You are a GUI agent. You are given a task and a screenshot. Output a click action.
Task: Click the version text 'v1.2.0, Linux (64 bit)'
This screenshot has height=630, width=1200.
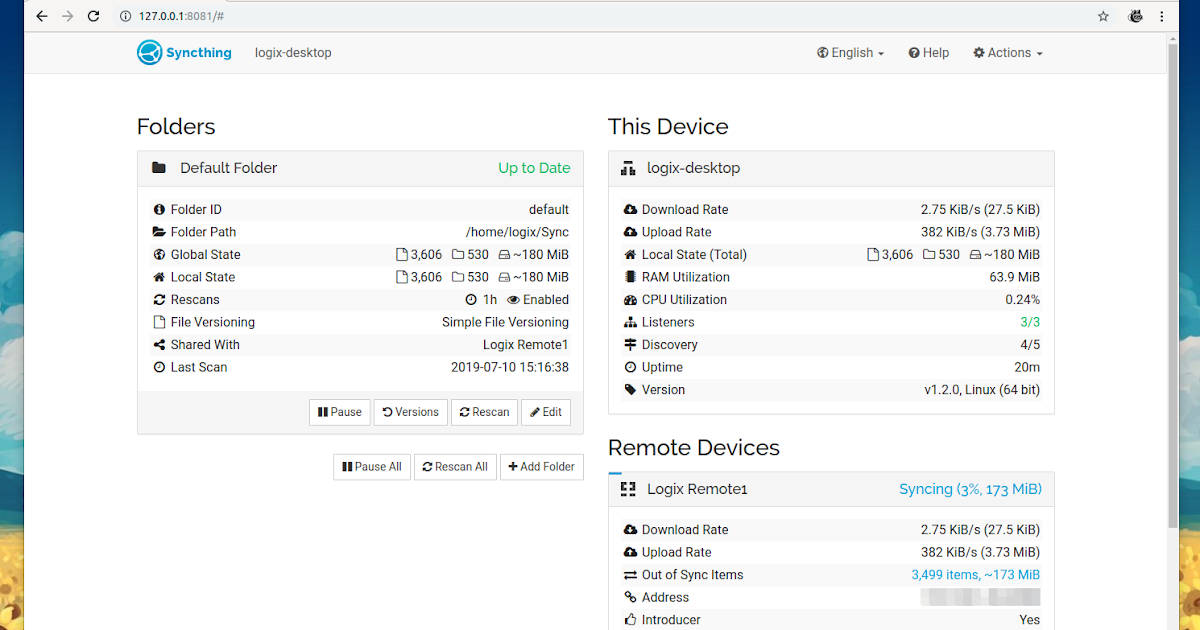[x=982, y=390]
